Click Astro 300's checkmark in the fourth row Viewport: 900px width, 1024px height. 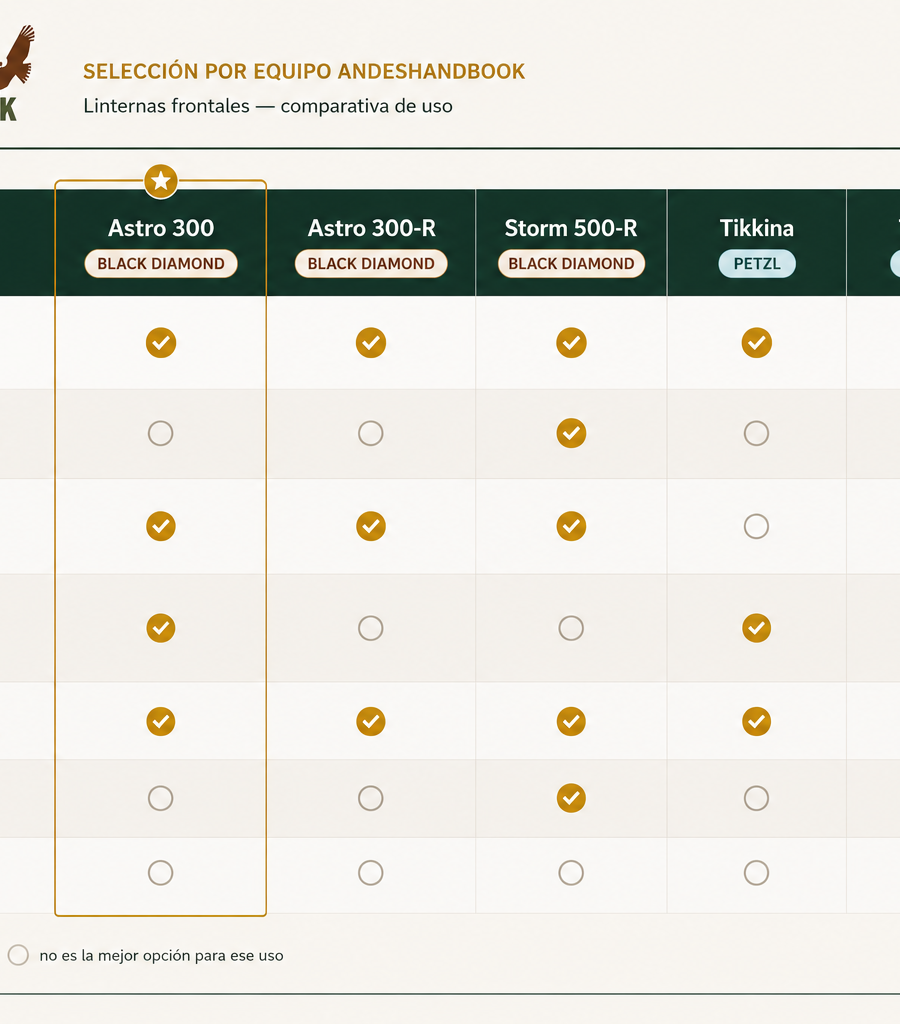pyautogui.click(x=161, y=628)
